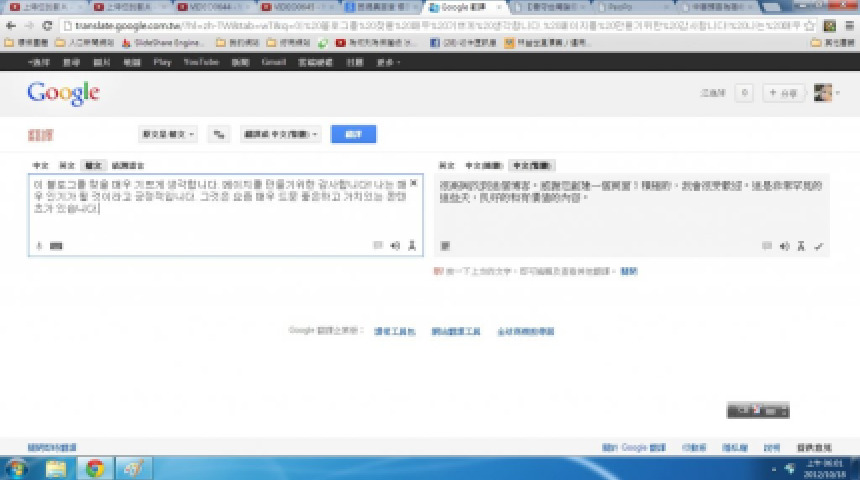Switch output to Traditional Chinese quick button
This screenshot has width=860, height=480.
click(x=533, y=165)
